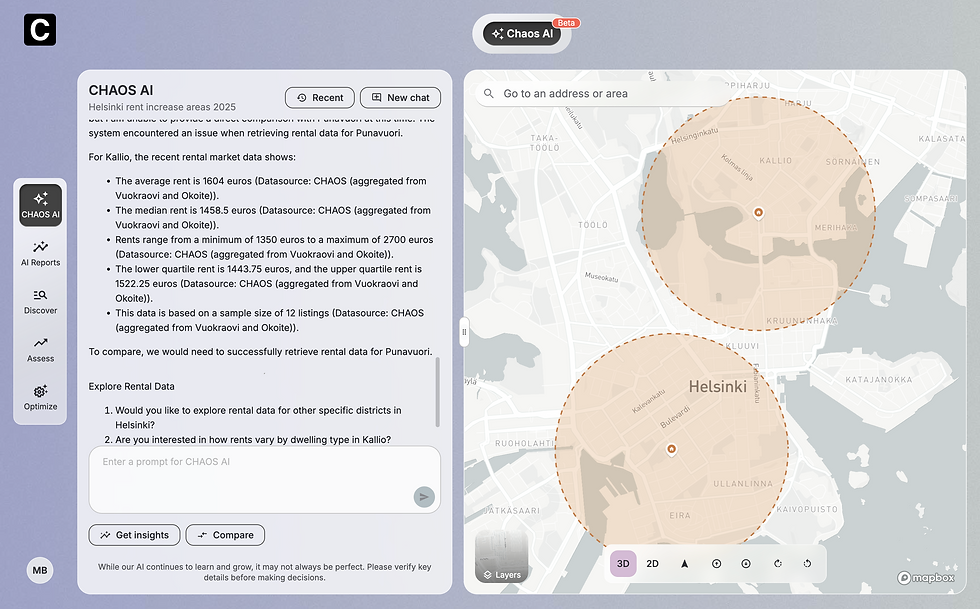Image resolution: width=980 pixels, height=609 pixels.
Task: Click the ULLANLINNA map label
Action: (743, 483)
